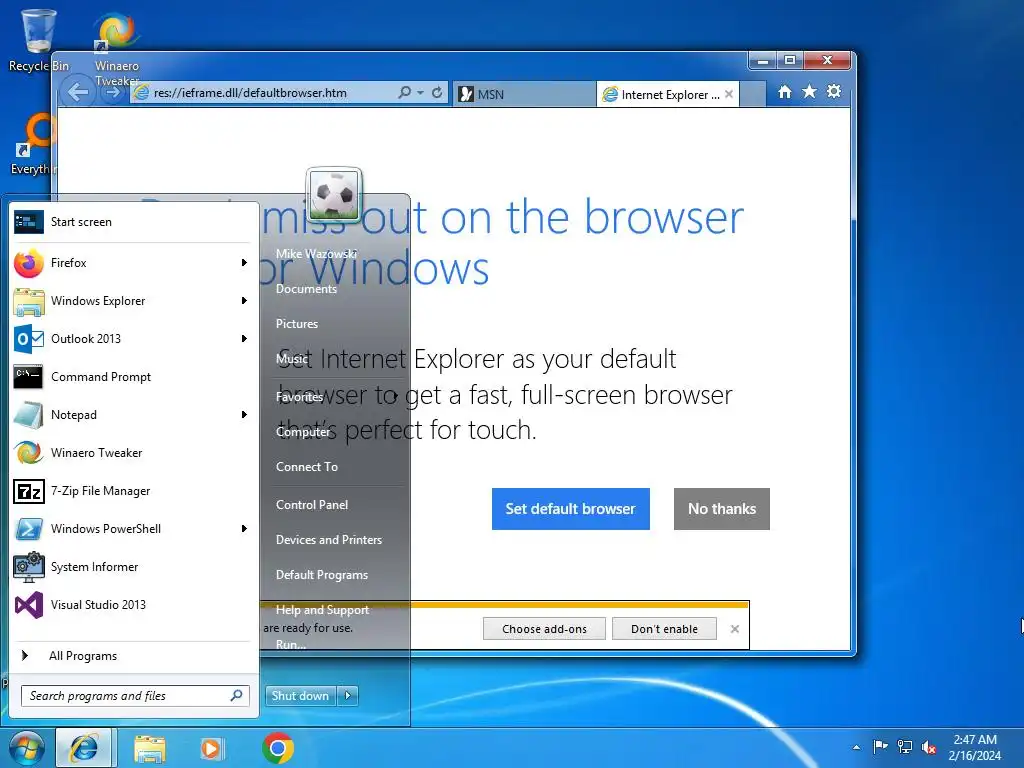Expand Windows Explorer jump list arrow
This screenshot has width=1024, height=768.
point(244,300)
